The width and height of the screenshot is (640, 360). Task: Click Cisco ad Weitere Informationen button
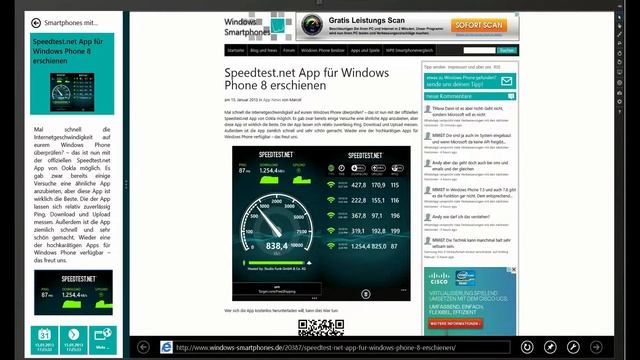tap(455, 324)
